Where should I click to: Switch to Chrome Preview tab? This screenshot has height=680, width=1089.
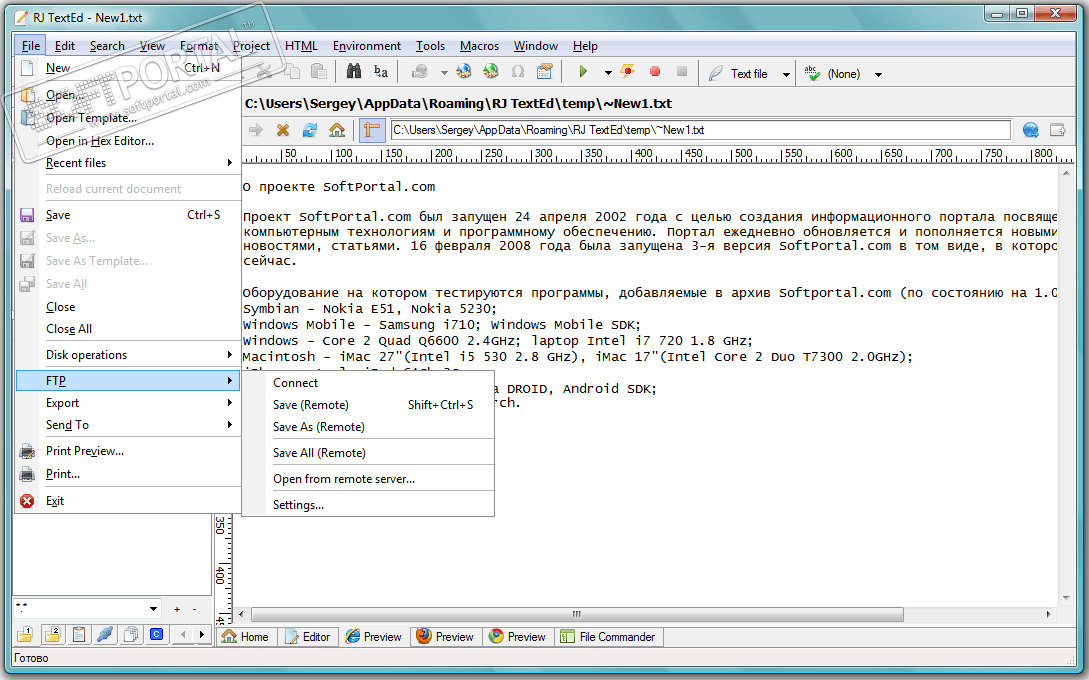point(518,637)
